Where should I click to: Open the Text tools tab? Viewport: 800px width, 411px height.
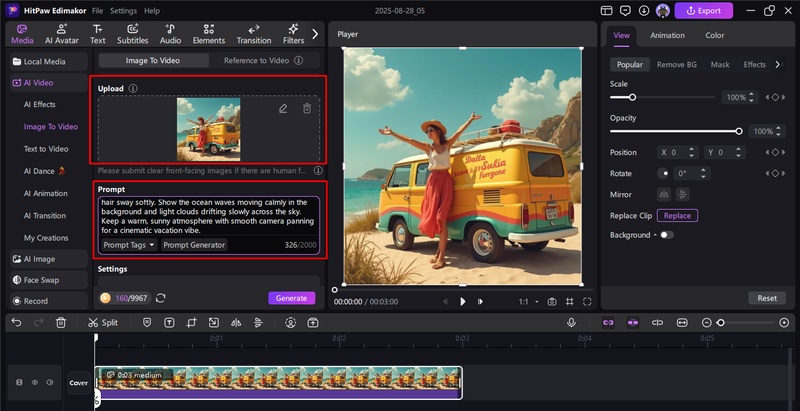(x=97, y=34)
